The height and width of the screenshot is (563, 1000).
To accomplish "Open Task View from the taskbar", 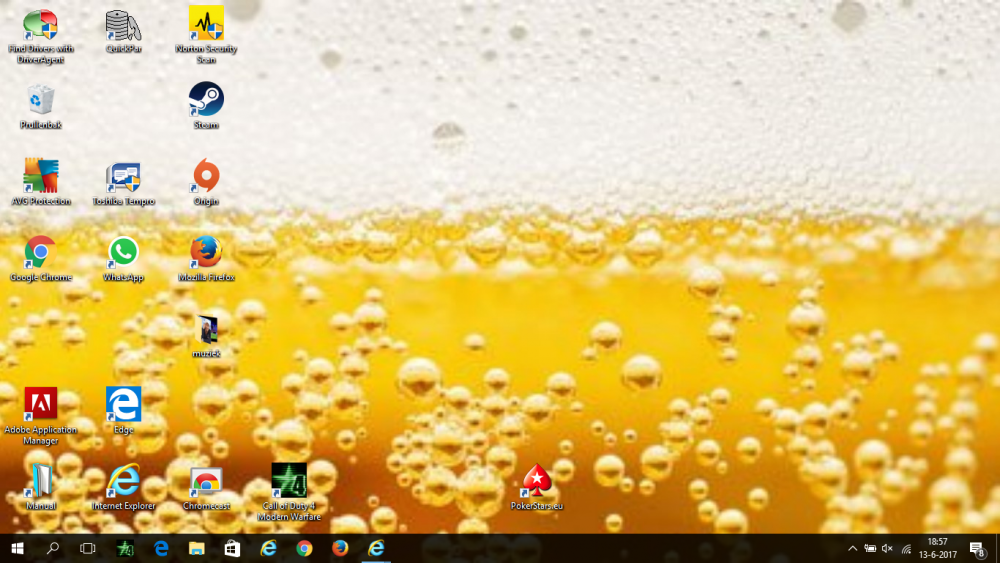I will 87,548.
